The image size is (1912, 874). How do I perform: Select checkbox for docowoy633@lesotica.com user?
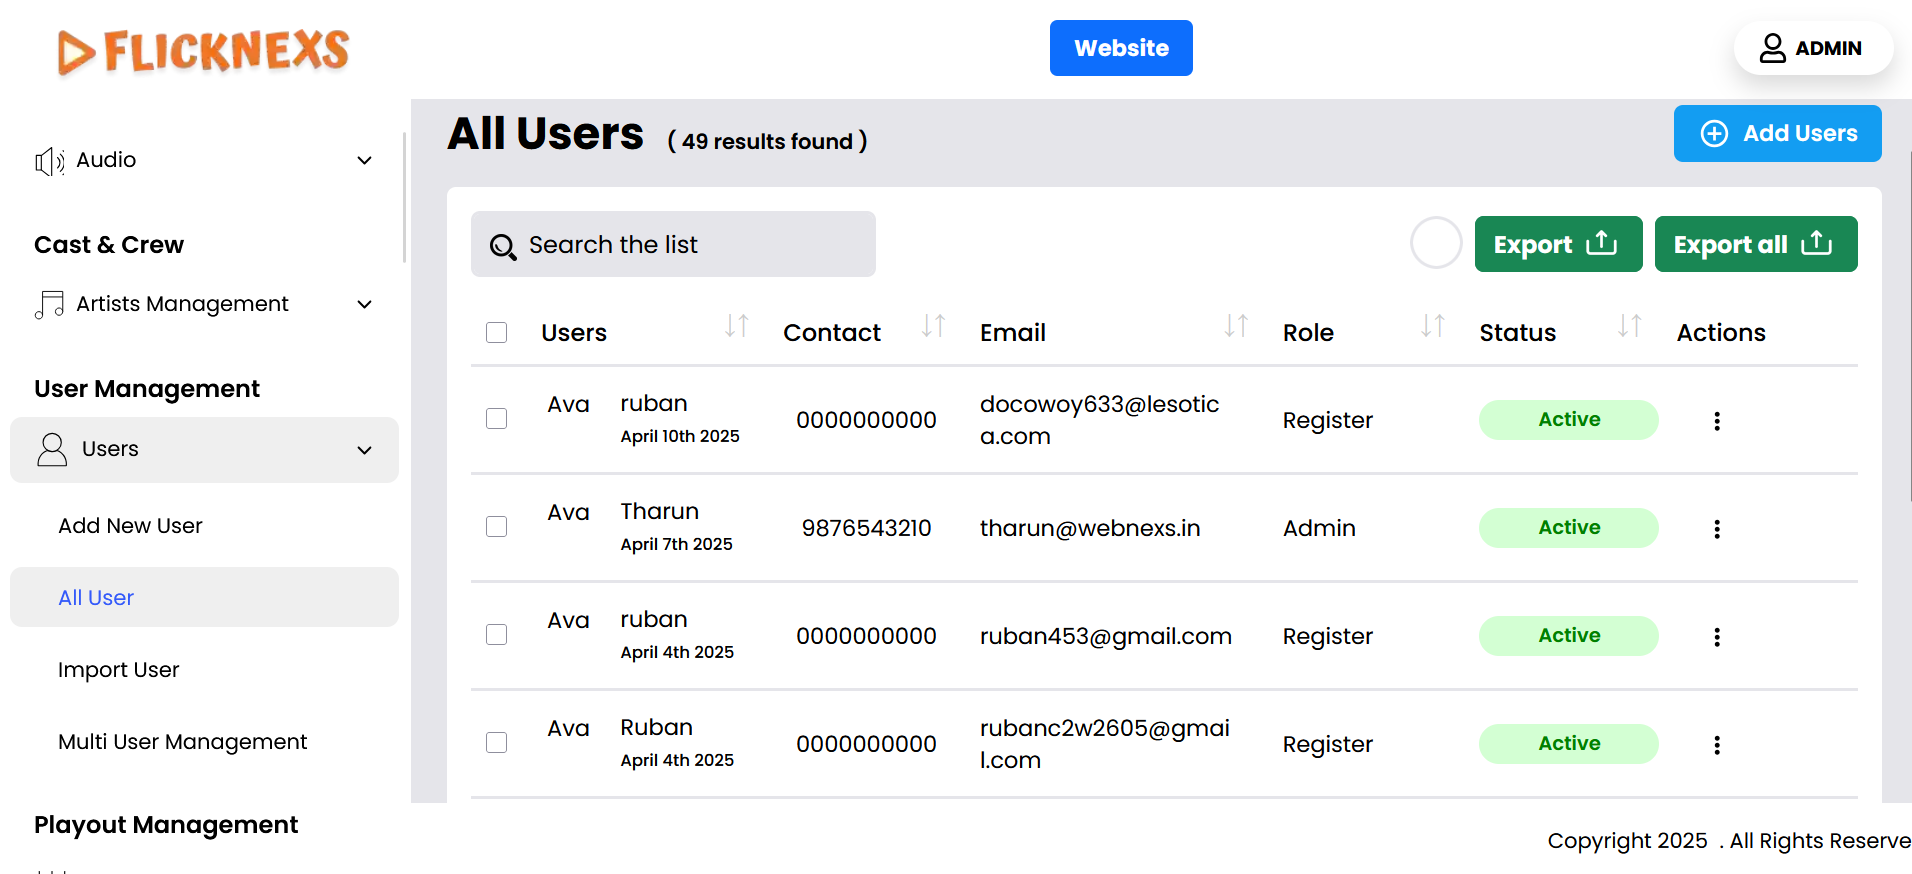click(496, 419)
